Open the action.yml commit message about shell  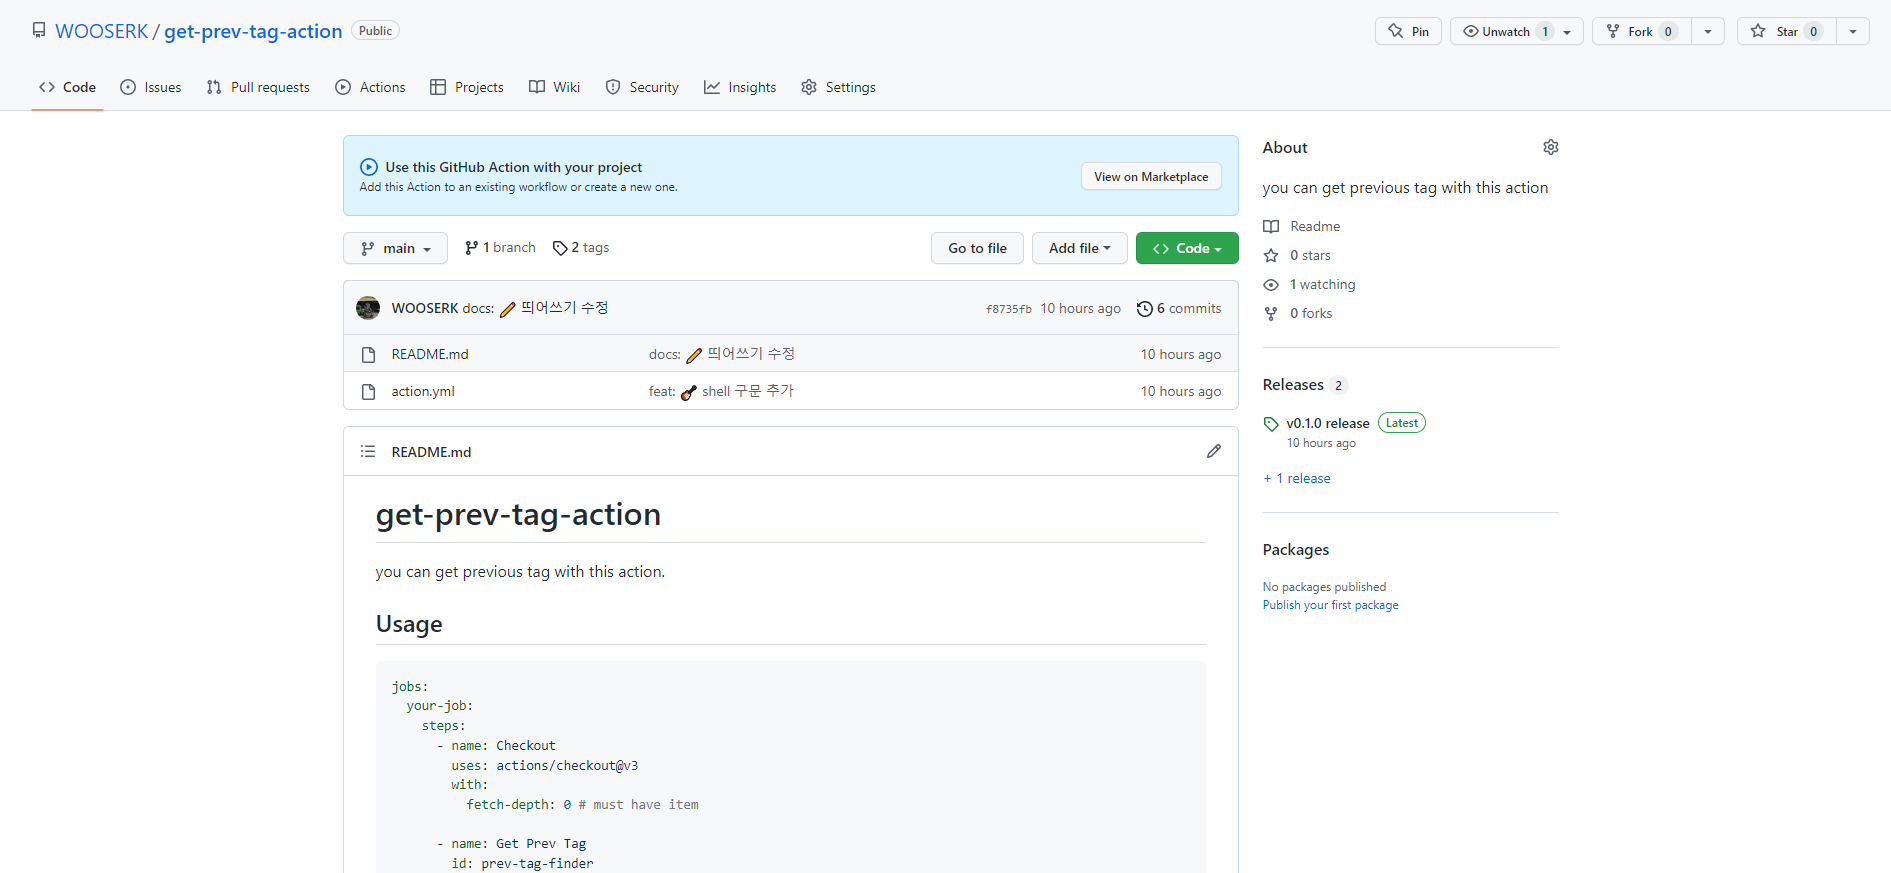click(721, 391)
